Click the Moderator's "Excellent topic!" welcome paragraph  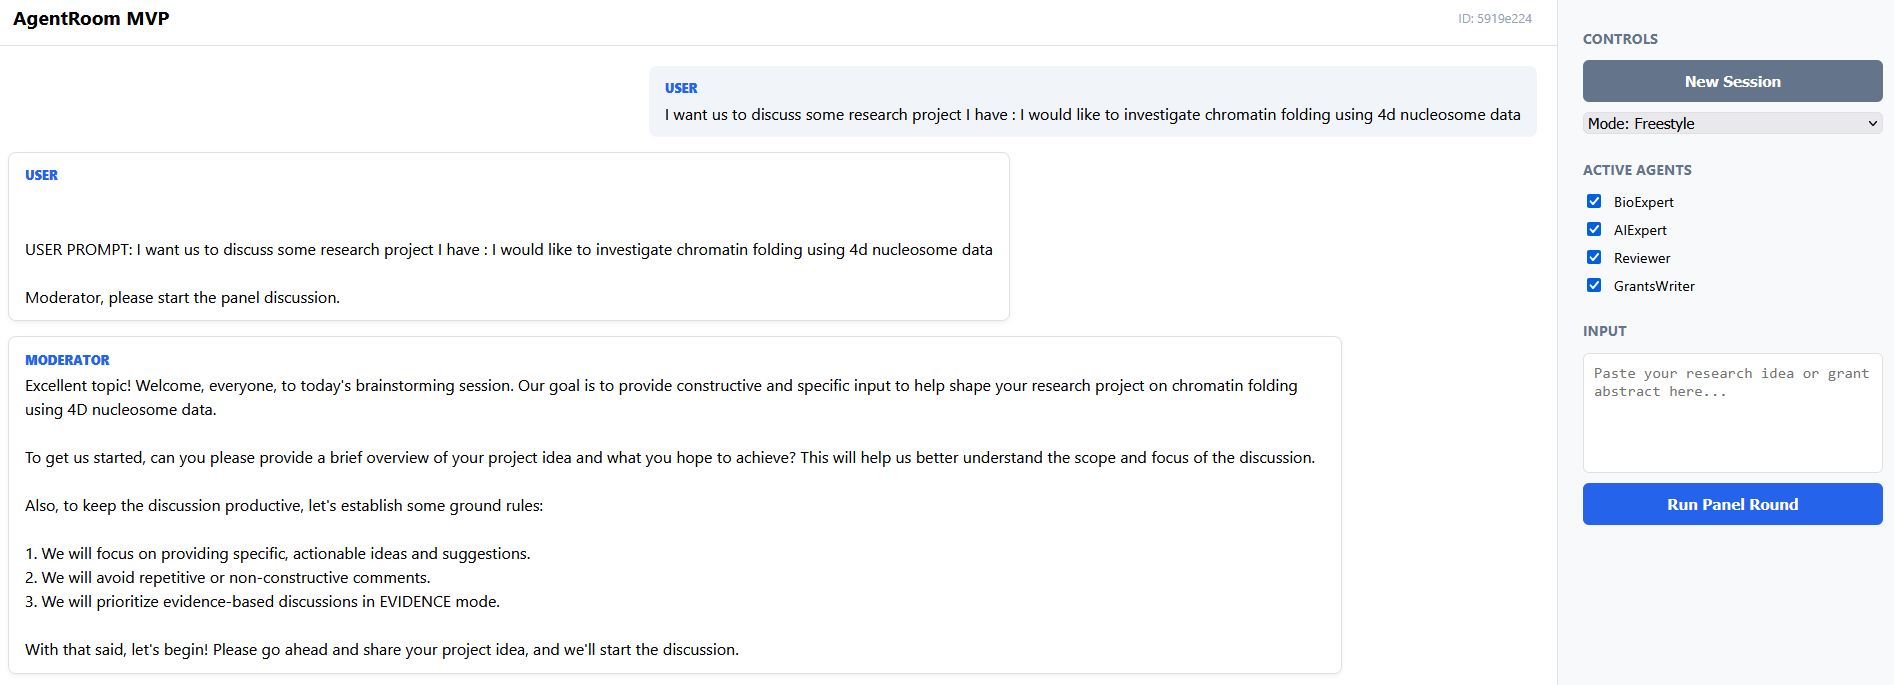(x=660, y=397)
